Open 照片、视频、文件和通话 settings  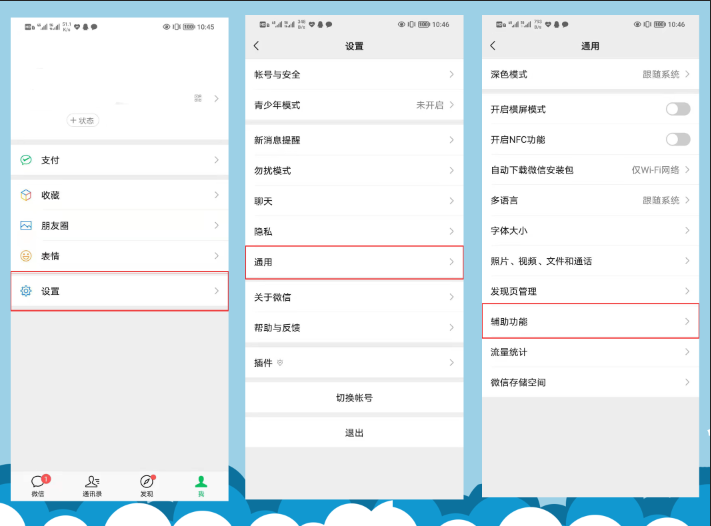(x=590, y=261)
